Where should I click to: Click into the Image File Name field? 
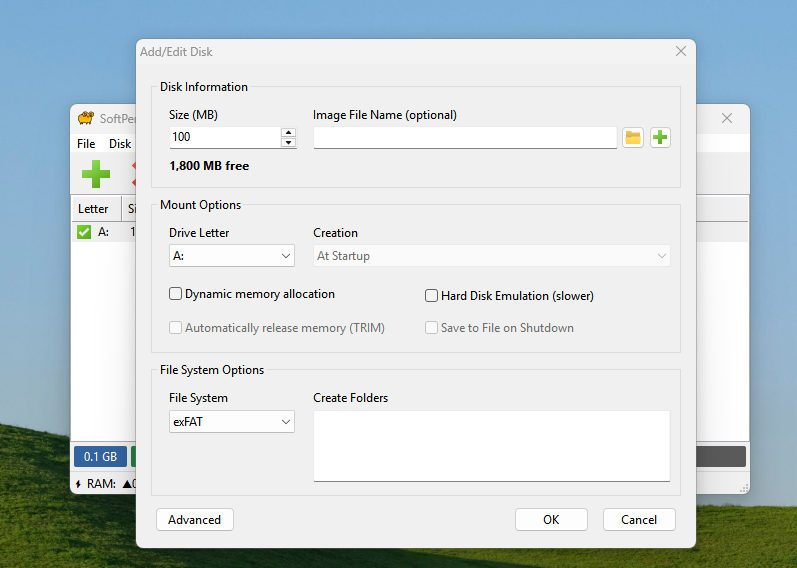[465, 138]
